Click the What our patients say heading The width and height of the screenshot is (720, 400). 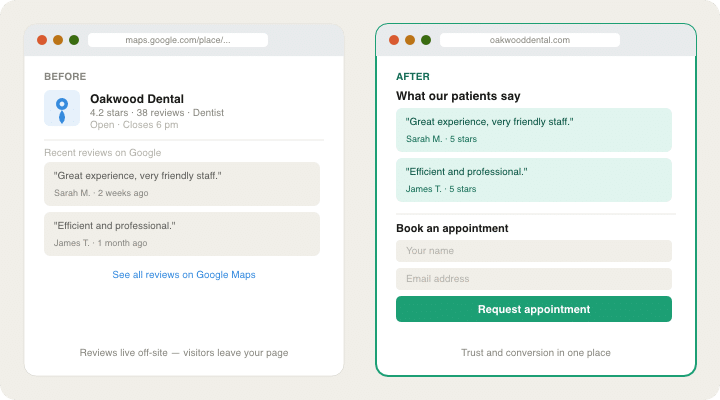(x=458, y=96)
